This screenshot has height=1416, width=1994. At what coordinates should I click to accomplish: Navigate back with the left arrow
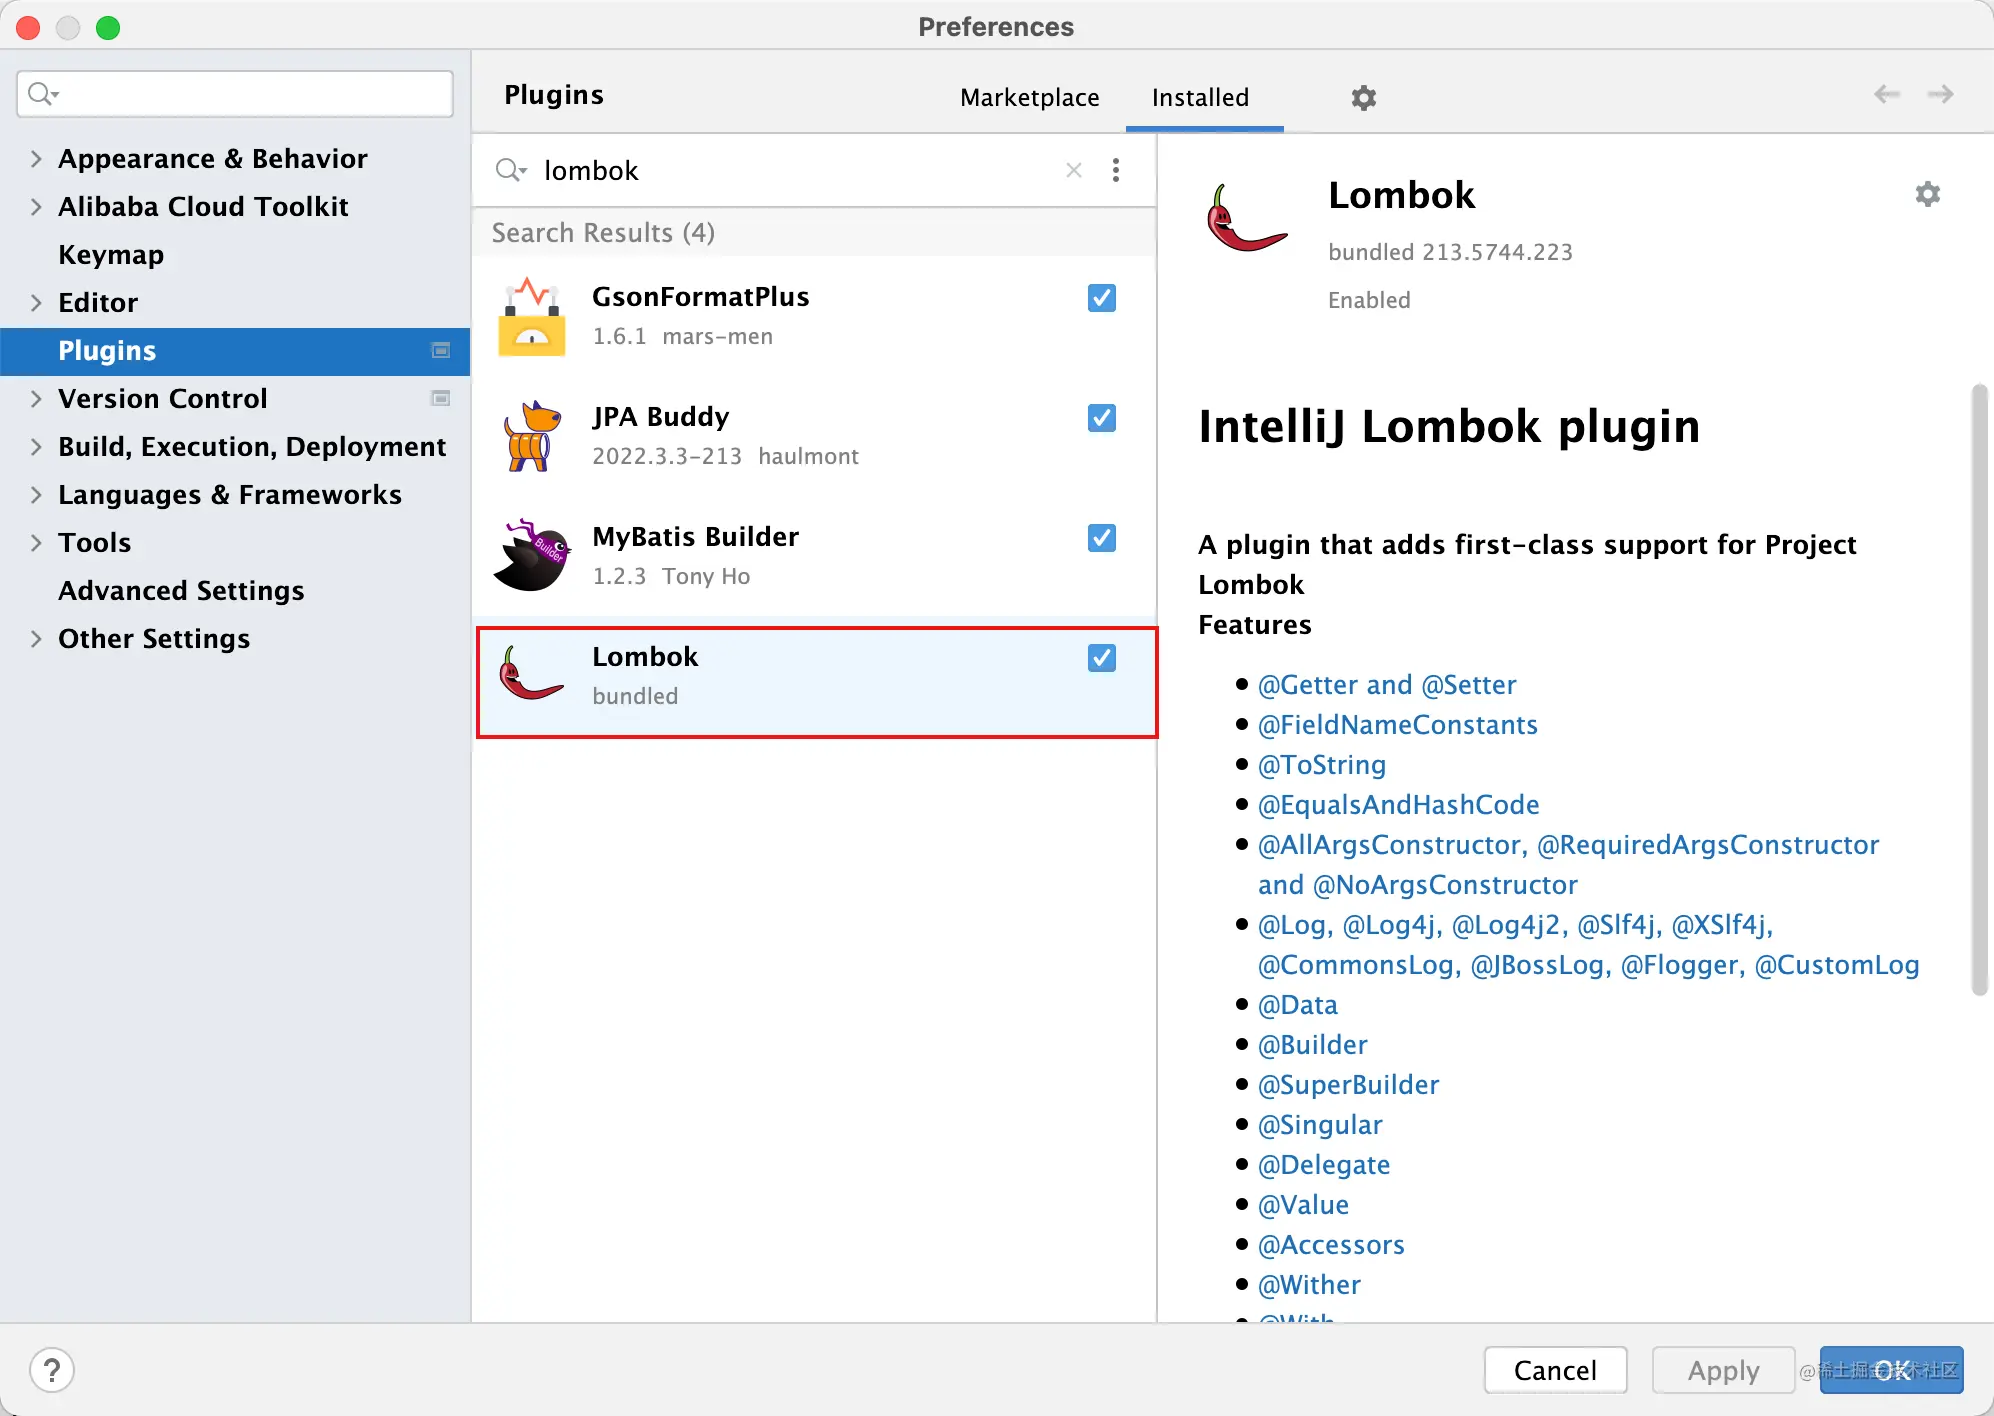coord(1886,94)
